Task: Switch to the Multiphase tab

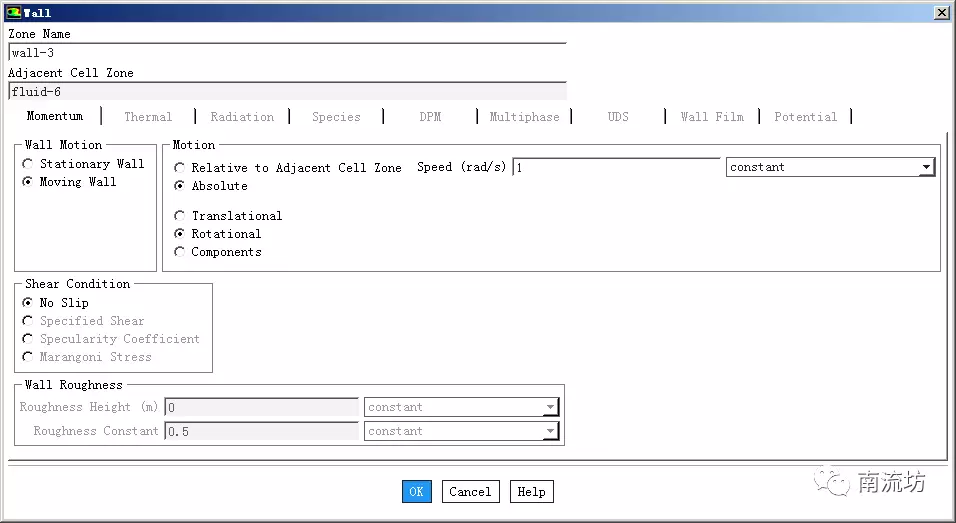Action: tap(524, 116)
